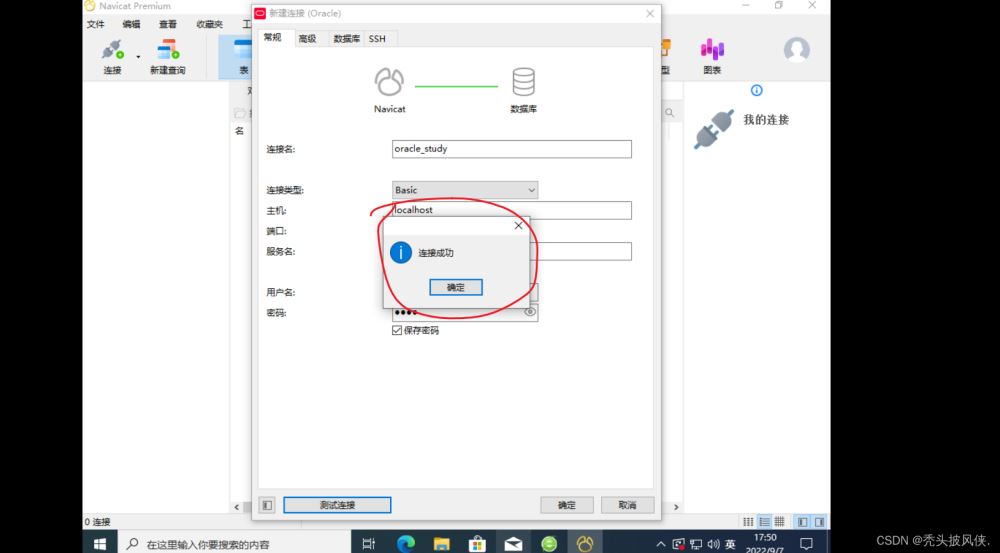Click the Windows Start button
Image resolution: width=1000 pixels, height=553 pixels.
coord(100,543)
